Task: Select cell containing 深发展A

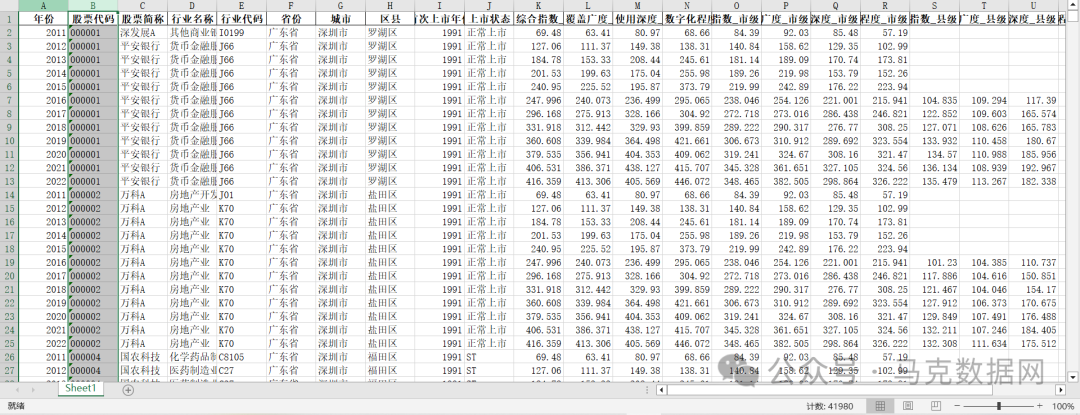Action: (x=143, y=32)
